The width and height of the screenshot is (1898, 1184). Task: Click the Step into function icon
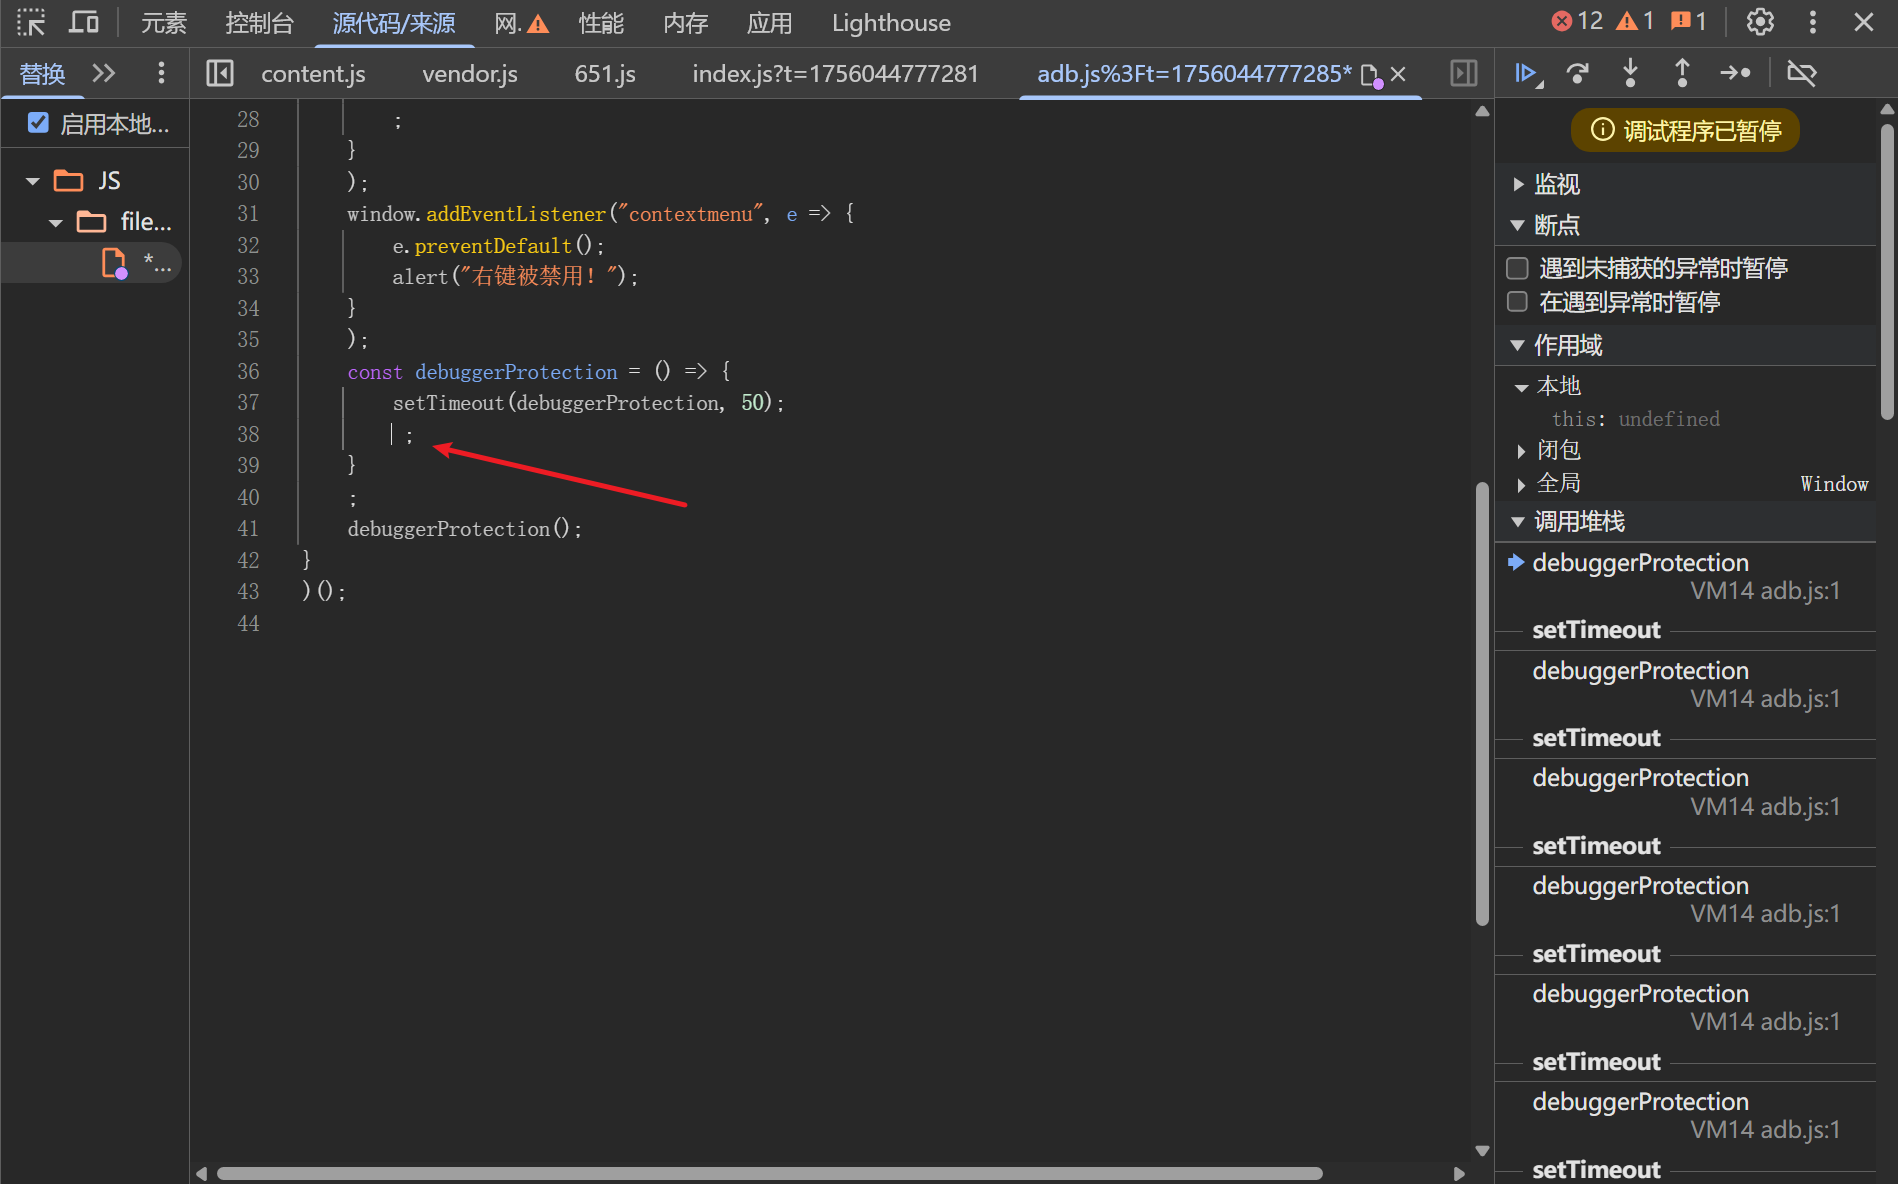(x=1630, y=73)
